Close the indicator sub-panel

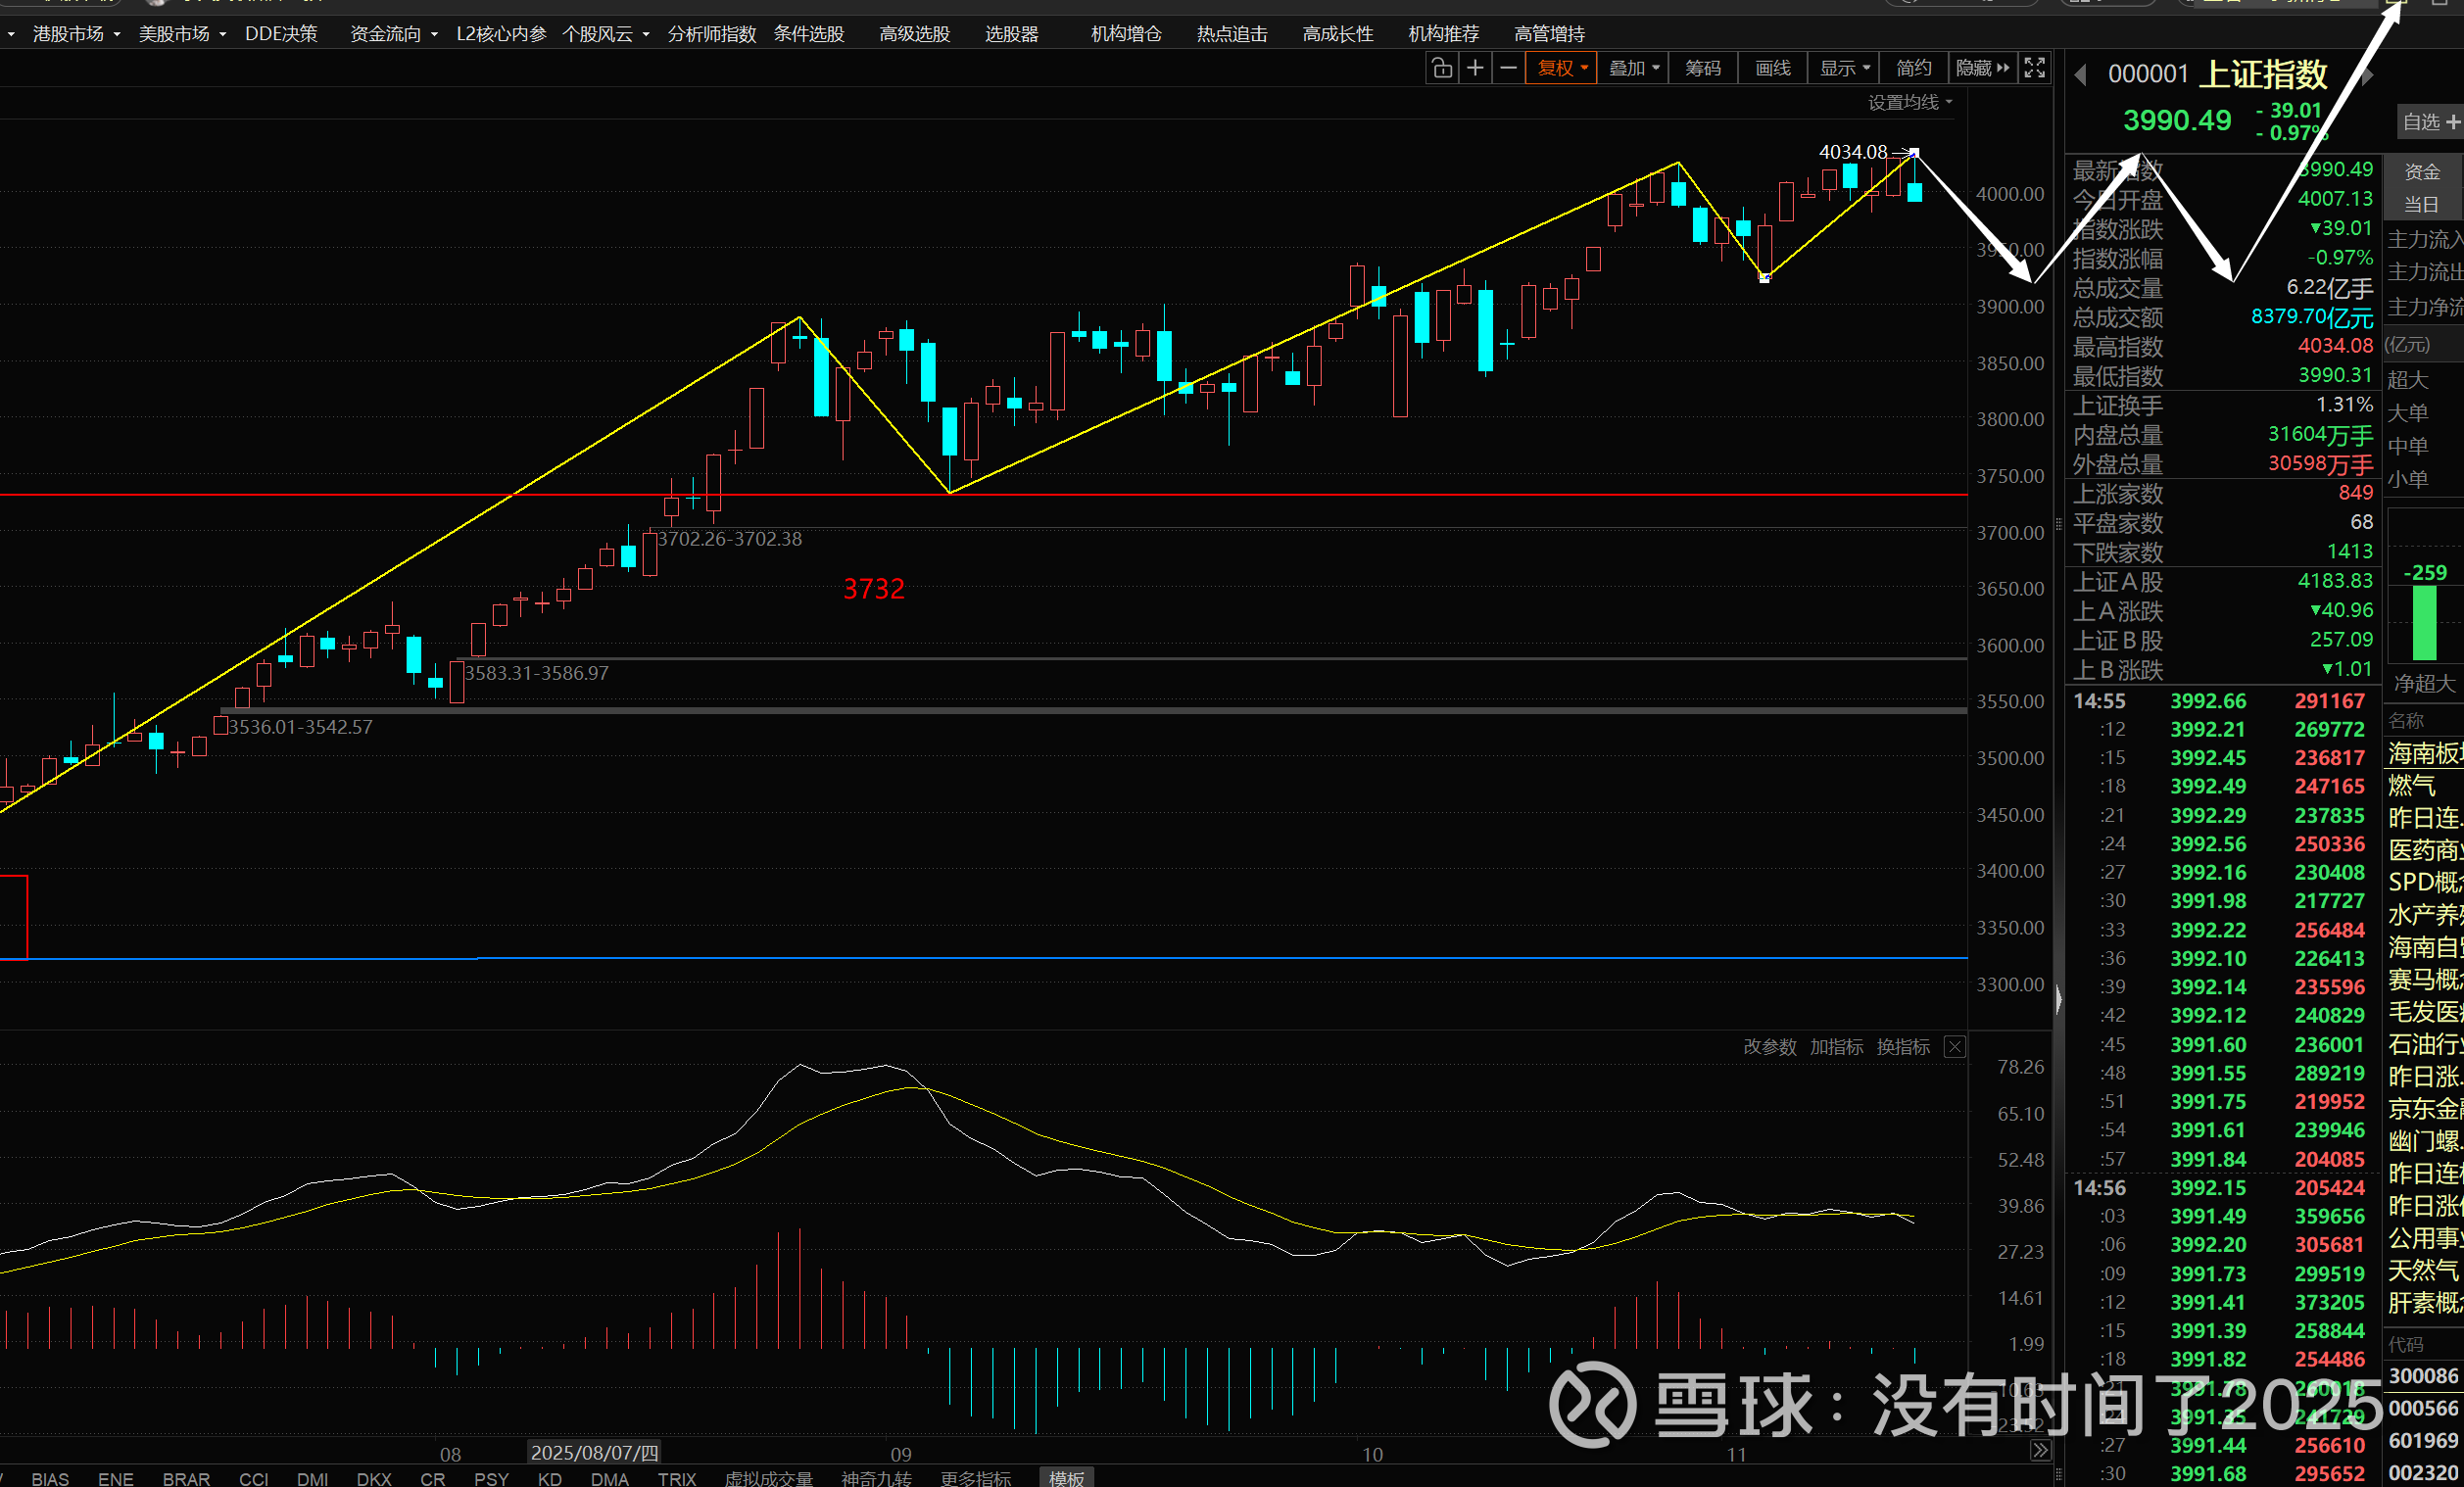coord(1954,1047)
